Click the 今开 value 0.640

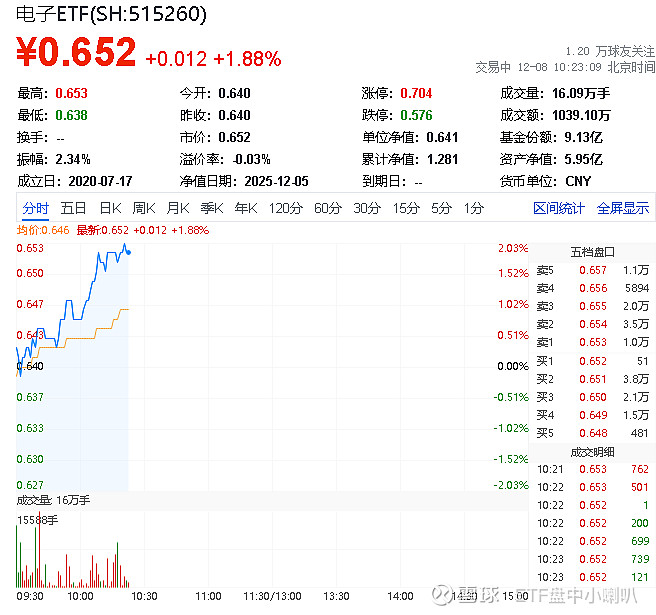tap(234, 93)
